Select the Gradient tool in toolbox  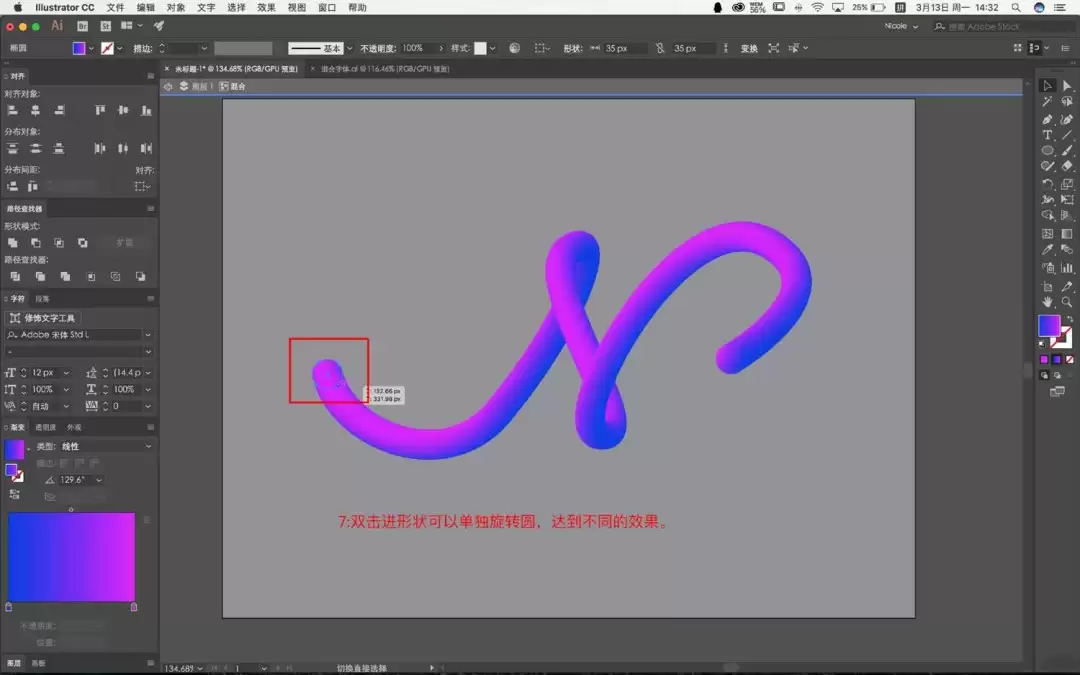[x=1067, y=233]
